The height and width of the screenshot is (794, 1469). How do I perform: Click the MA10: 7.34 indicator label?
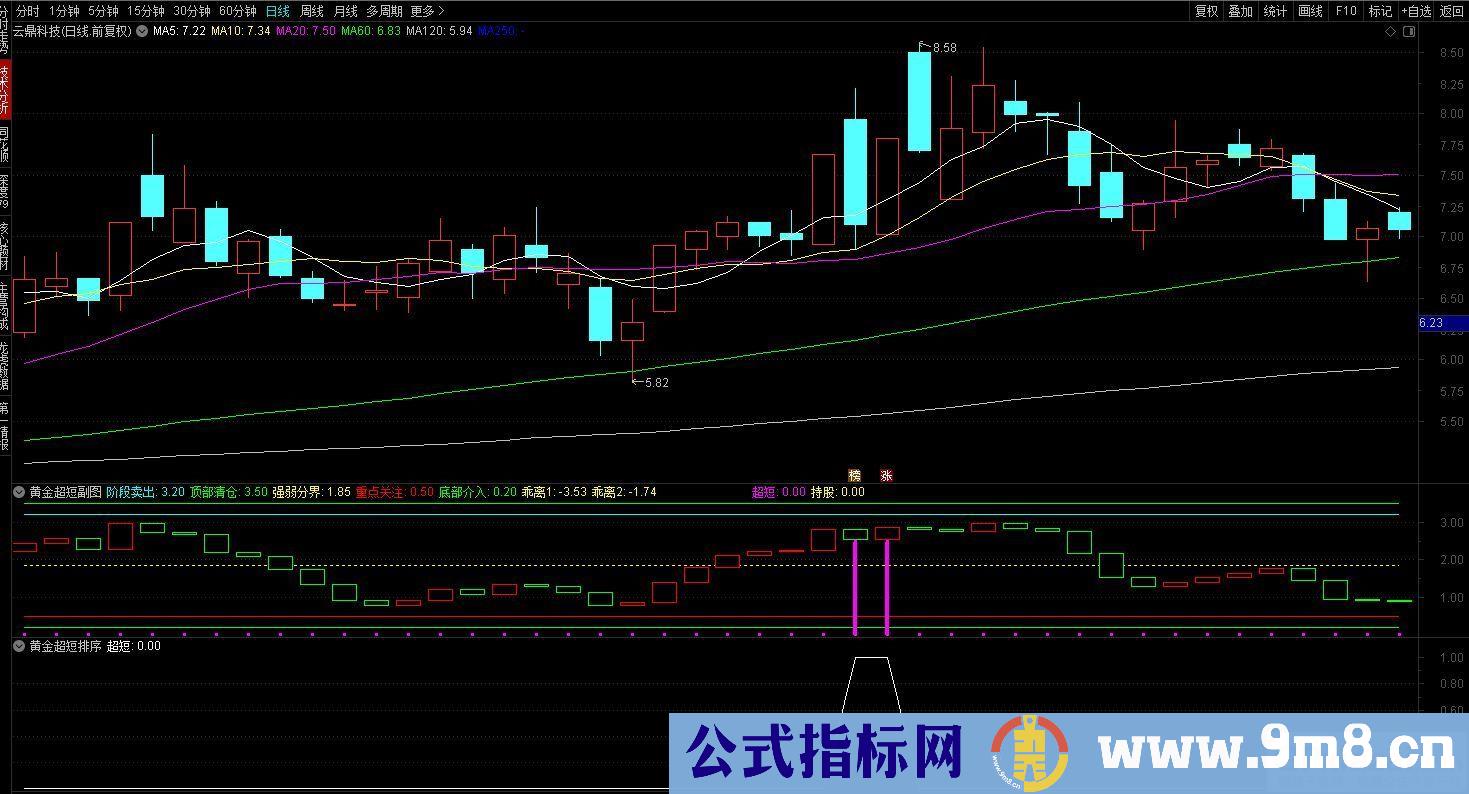(x=241, y=31)
